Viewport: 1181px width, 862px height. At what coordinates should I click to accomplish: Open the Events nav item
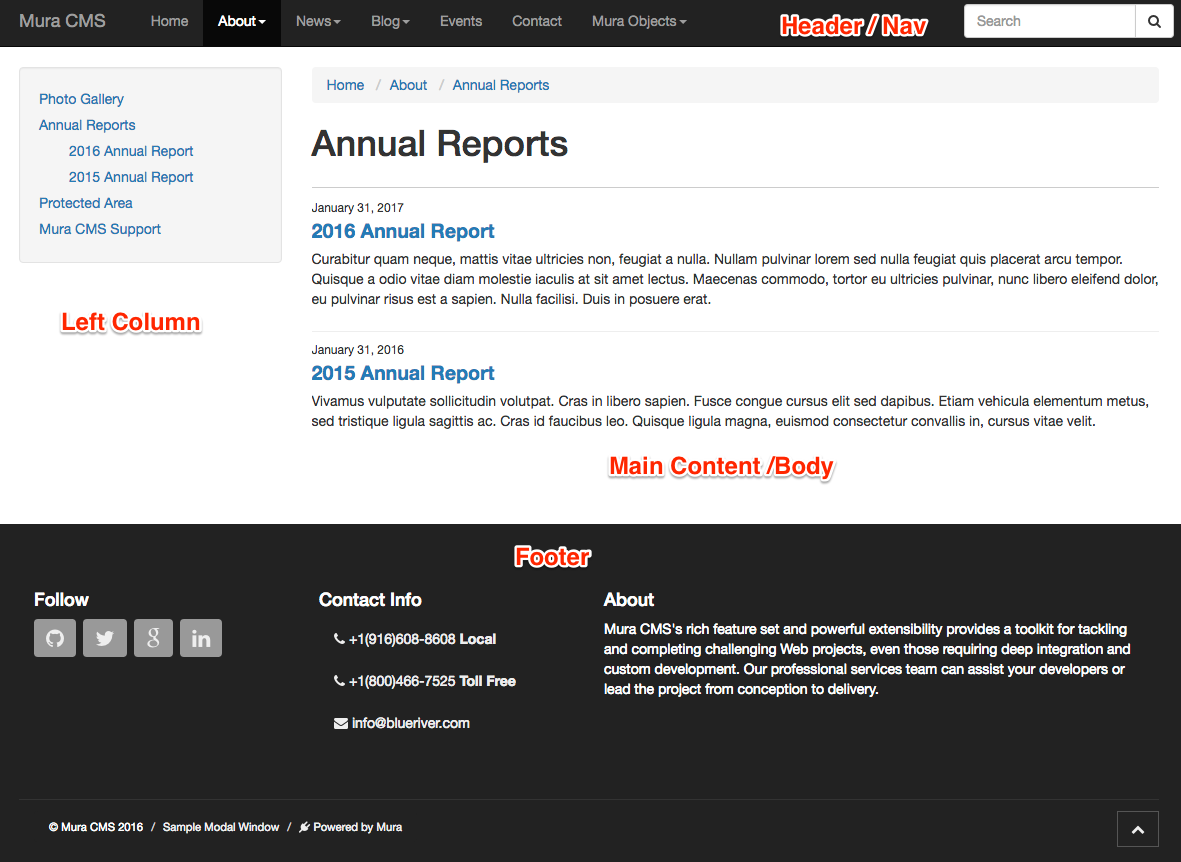(x=461, y=22)
